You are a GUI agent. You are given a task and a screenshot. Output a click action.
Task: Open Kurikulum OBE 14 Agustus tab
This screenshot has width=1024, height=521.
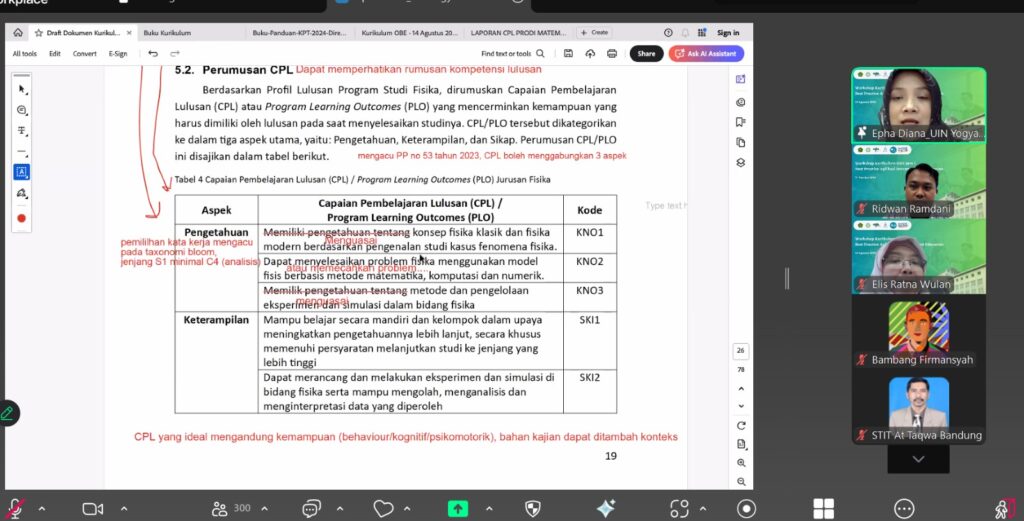(x=409, y=33)
